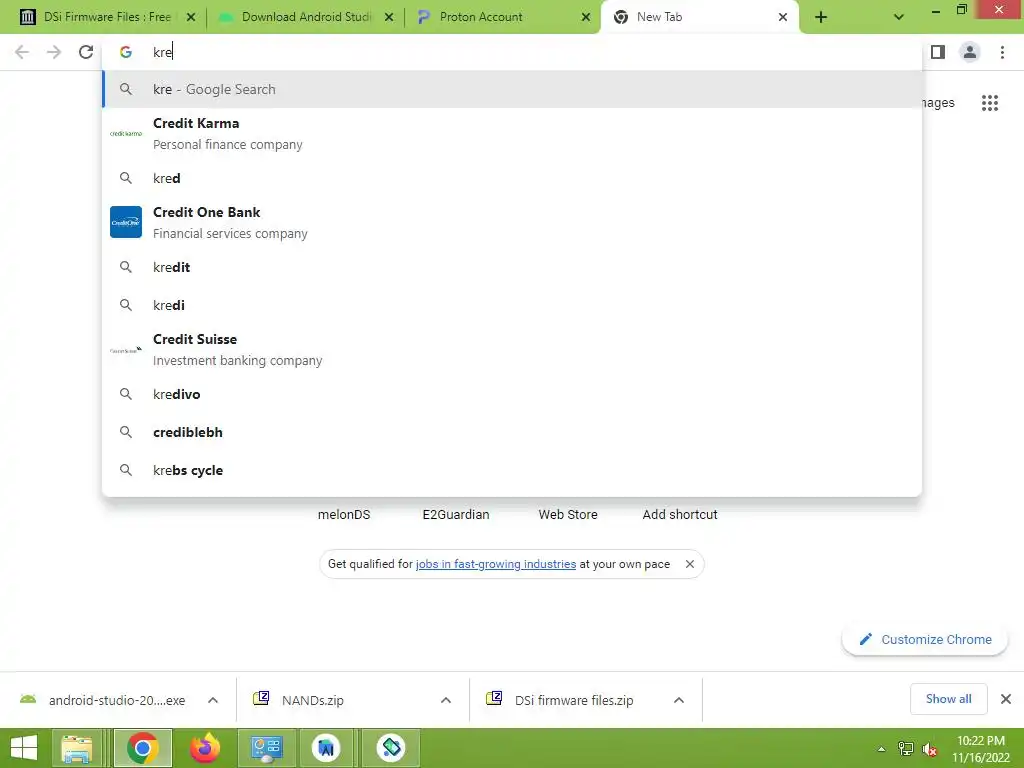The height and width of the screenshot is (768, 1024).
Task: Close the Download Android Studio tab
Action: click(389, 18)
